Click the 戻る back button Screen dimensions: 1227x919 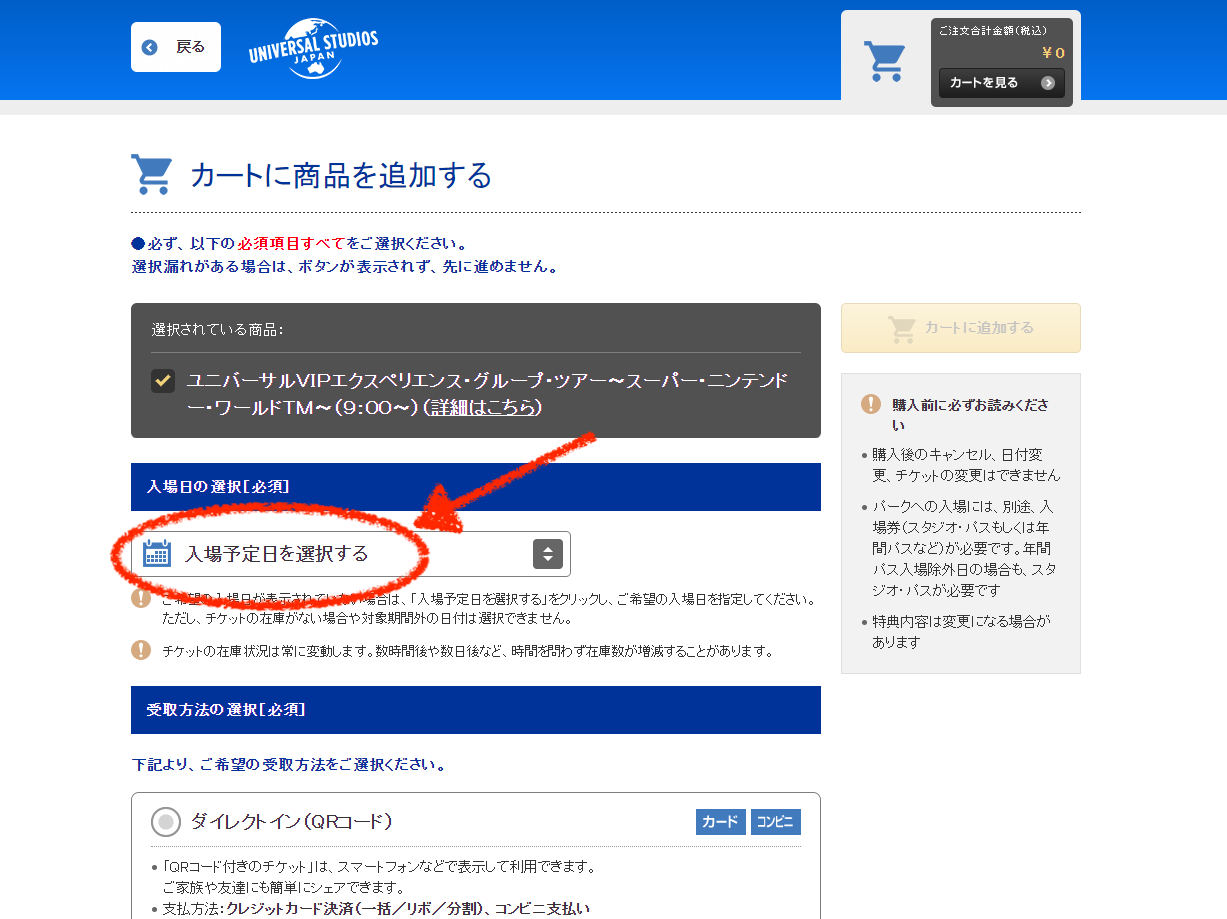[176, 47]
